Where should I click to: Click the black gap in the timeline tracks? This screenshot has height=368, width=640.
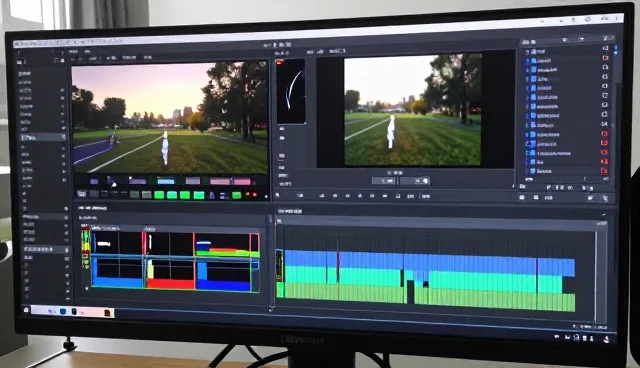pyautogui.click(x=410, y=291)
